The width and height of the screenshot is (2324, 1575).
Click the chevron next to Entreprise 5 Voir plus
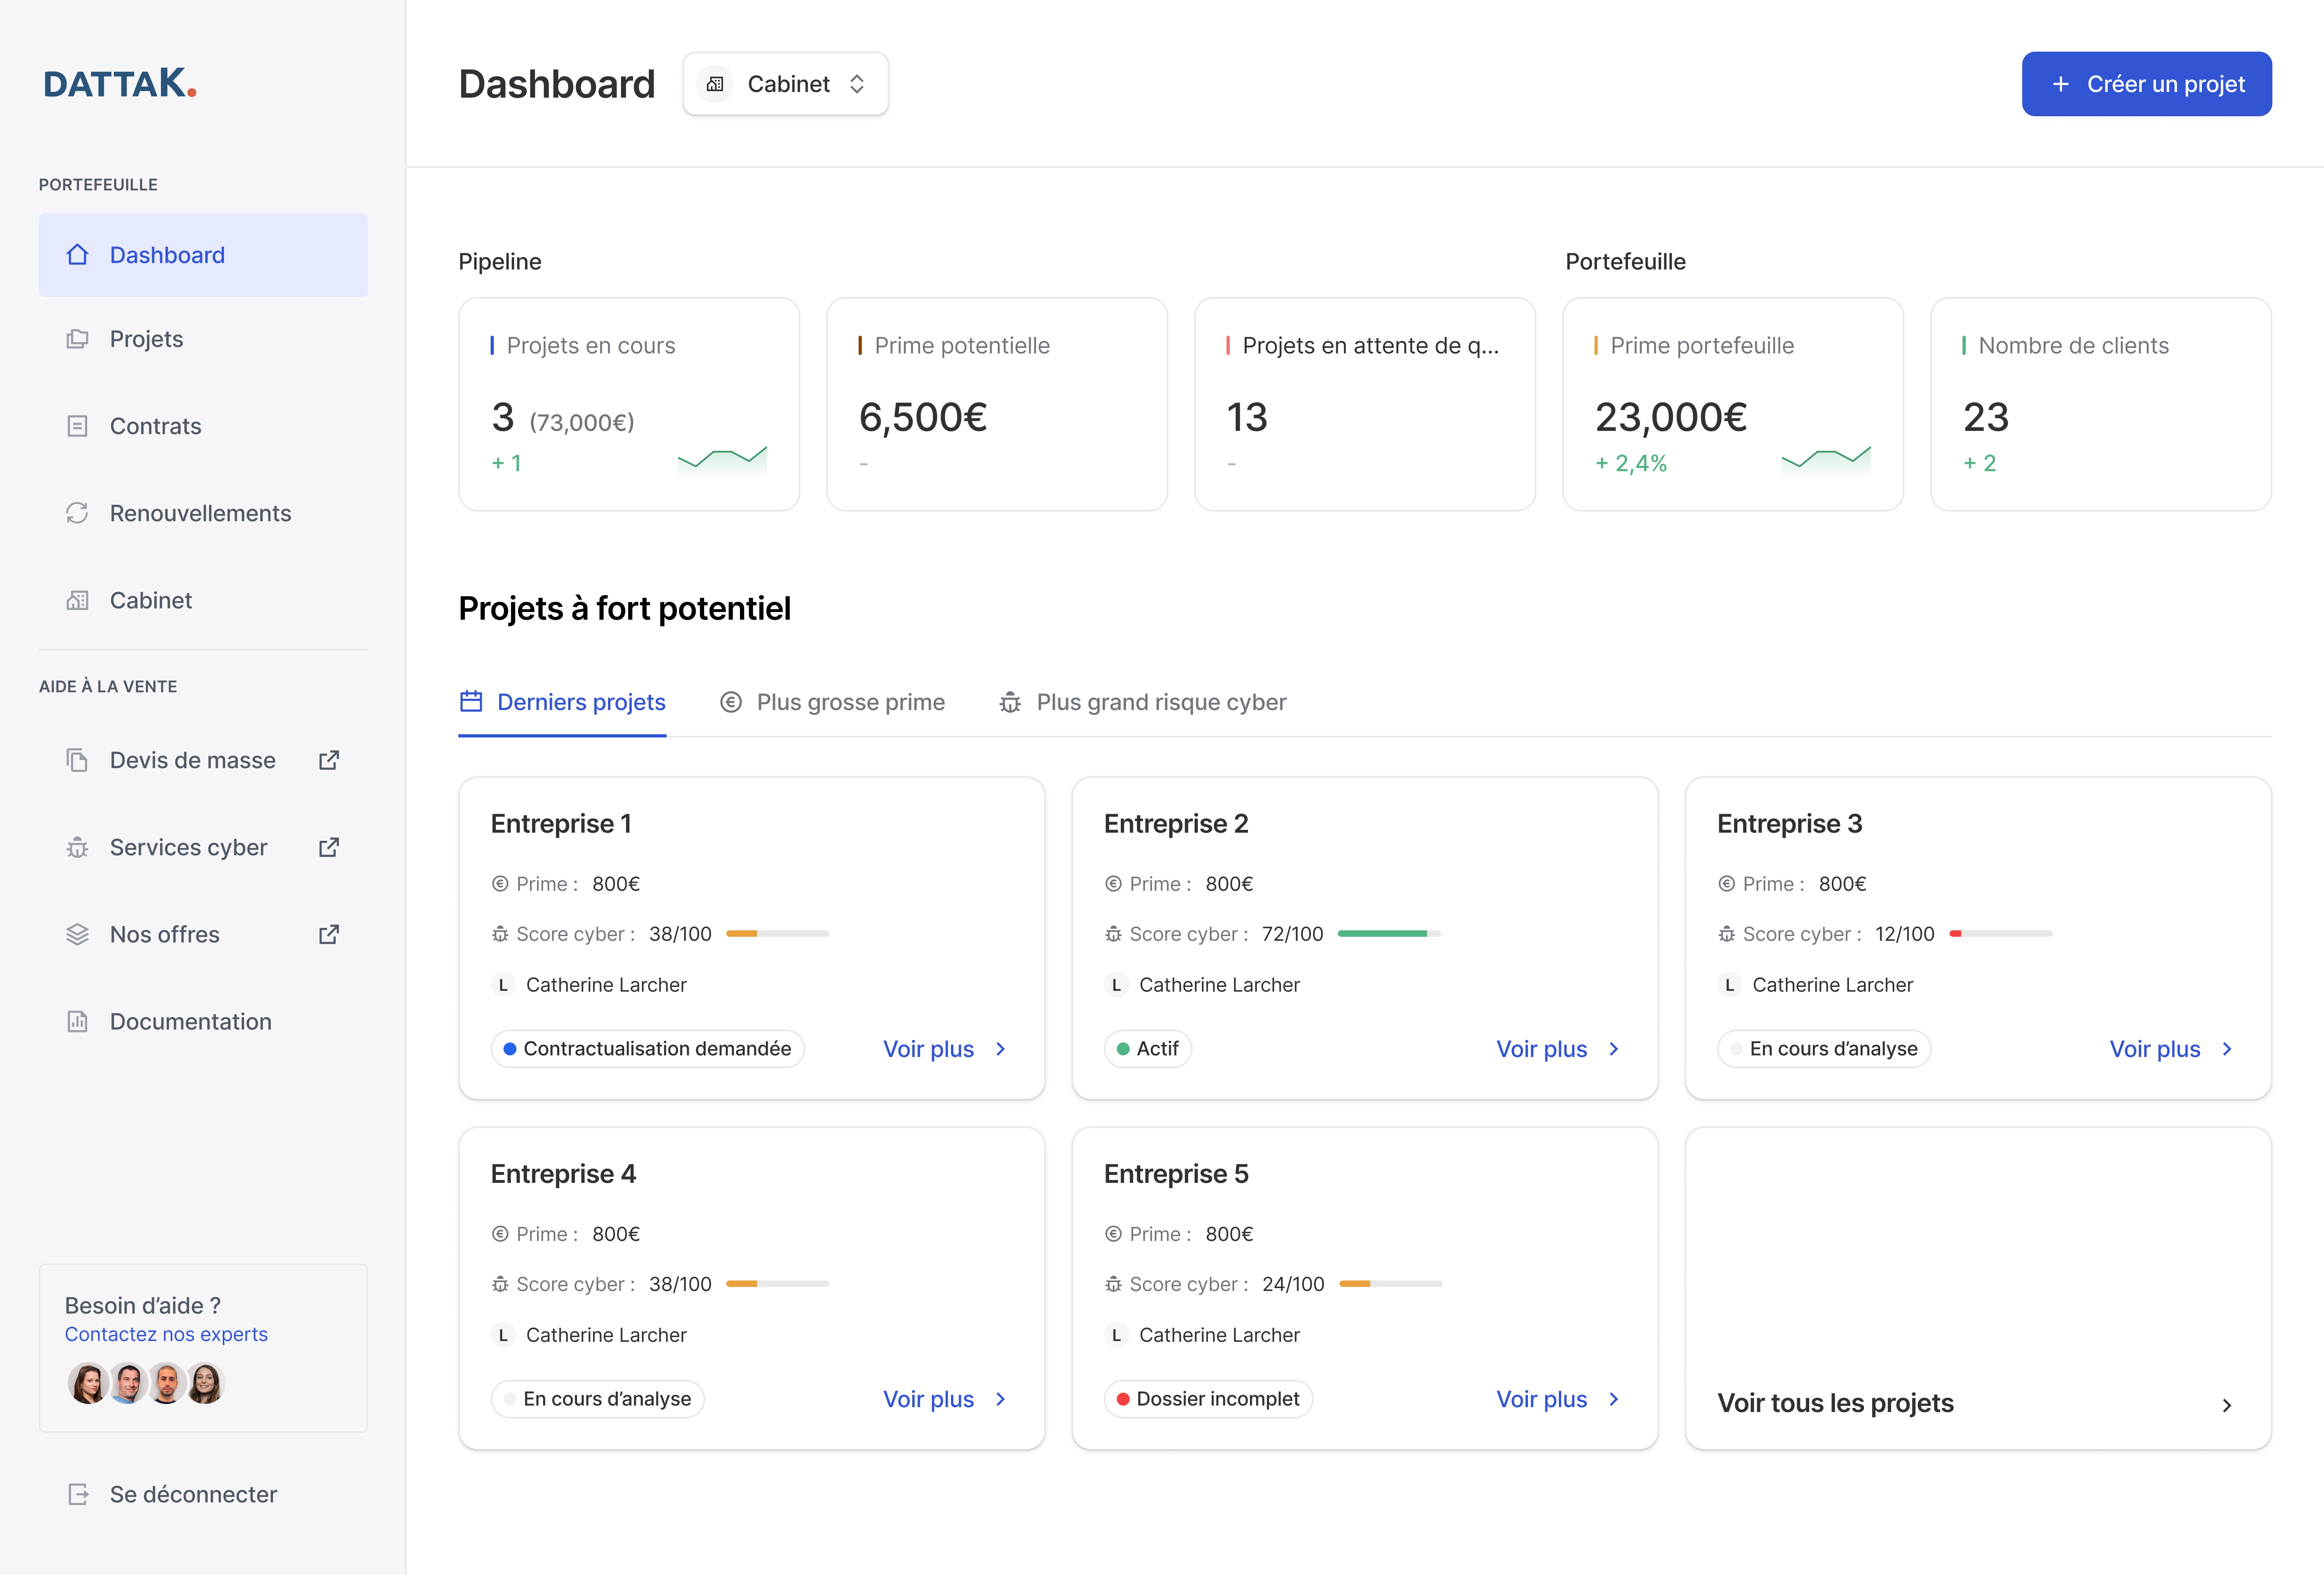pyautogui.click(x=1614, y=1399)
